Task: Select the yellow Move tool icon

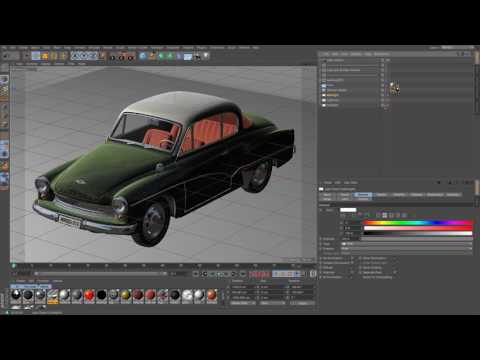Action: coord(45,56)
